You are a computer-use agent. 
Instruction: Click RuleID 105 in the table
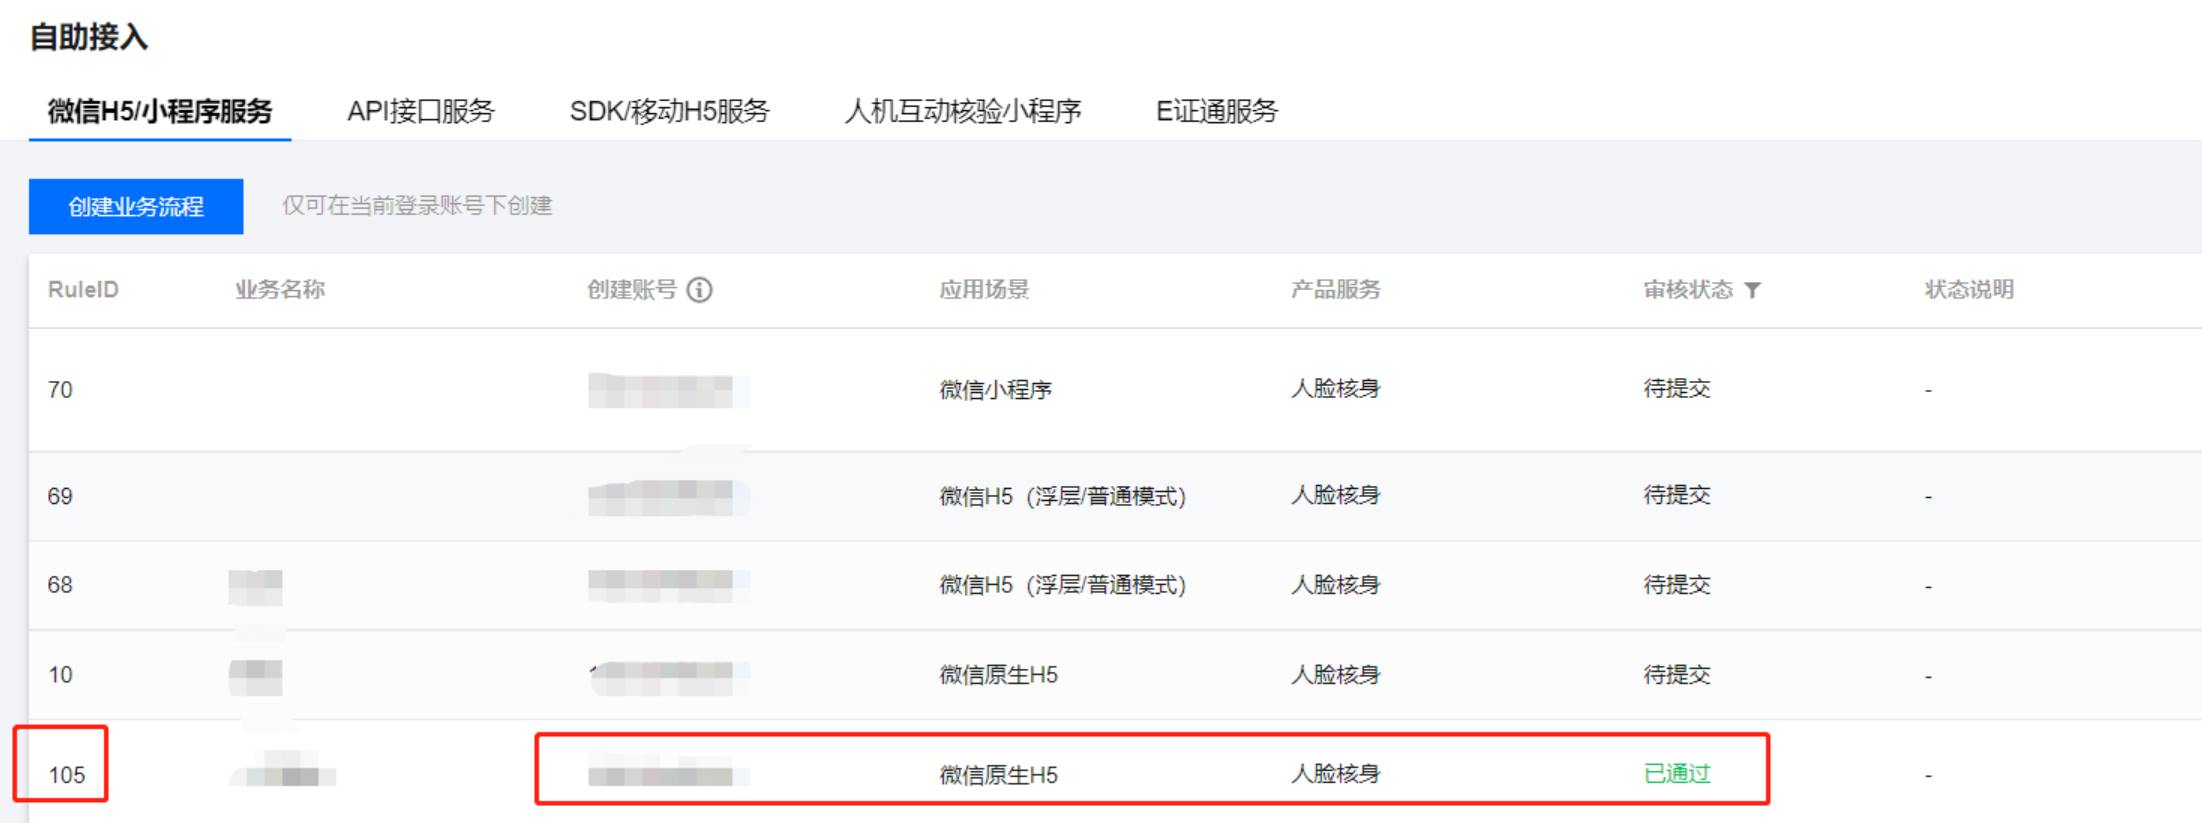coord(67,775)
